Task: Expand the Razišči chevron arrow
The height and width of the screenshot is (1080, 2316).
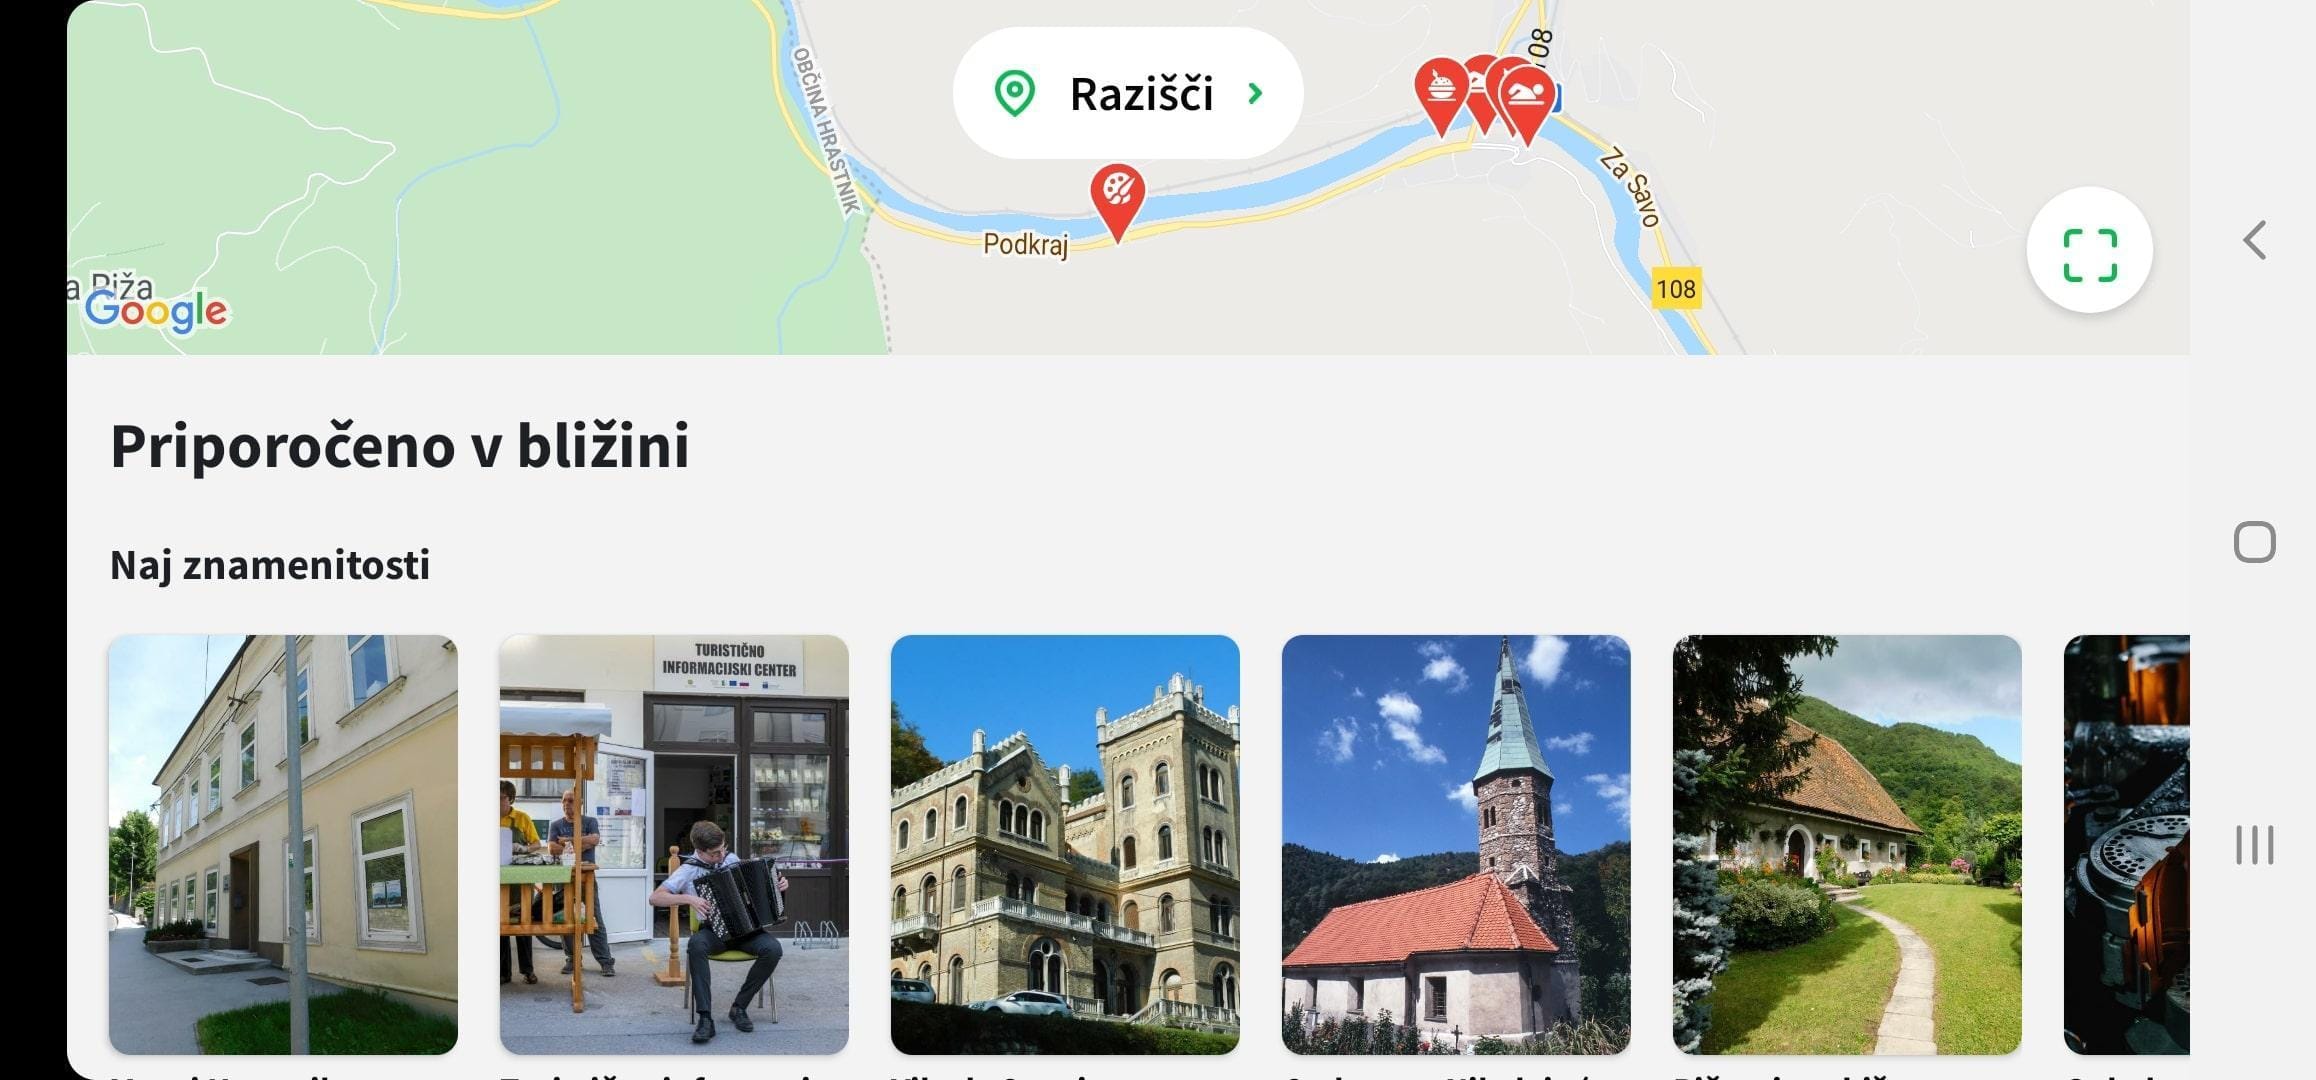Action: click(x=1255, y=93)
